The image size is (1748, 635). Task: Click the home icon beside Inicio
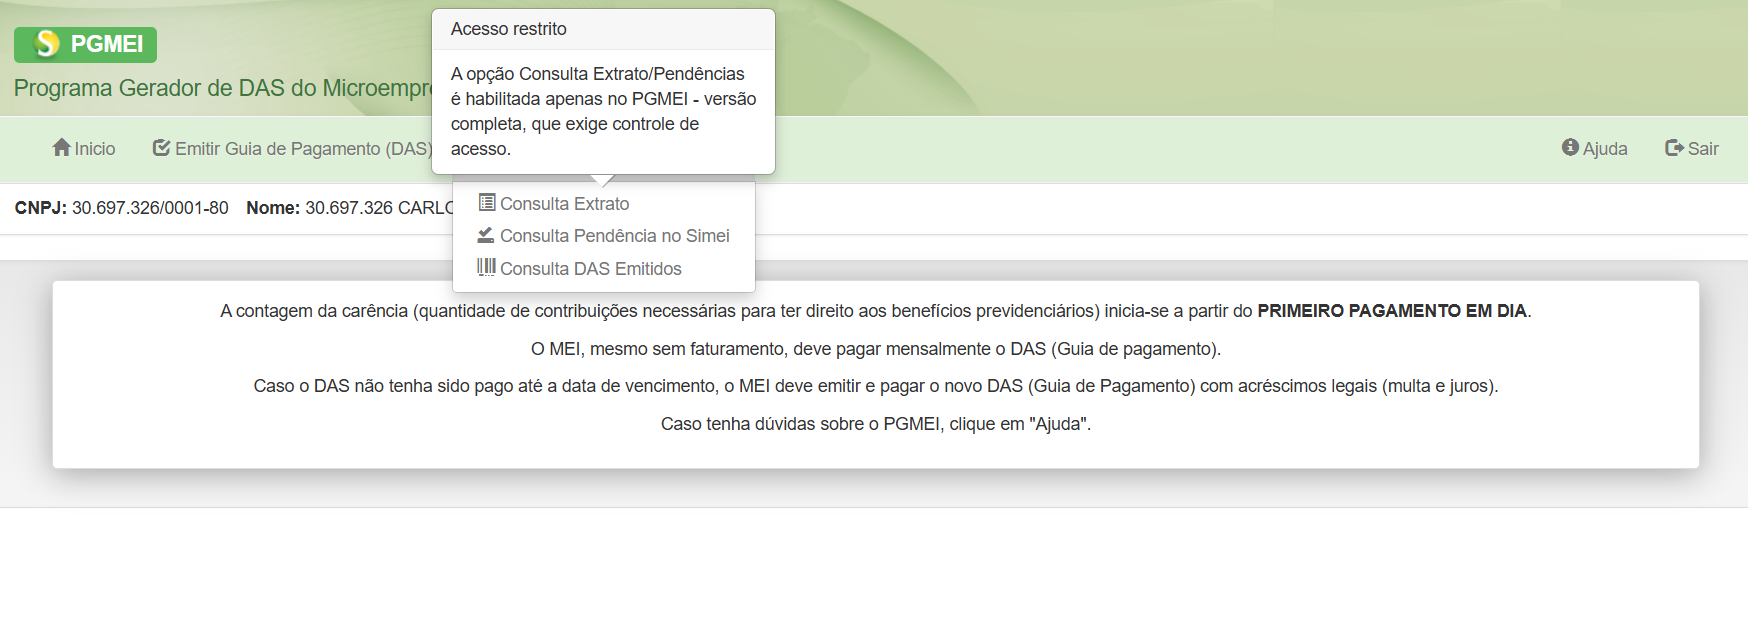coord(62,148)
